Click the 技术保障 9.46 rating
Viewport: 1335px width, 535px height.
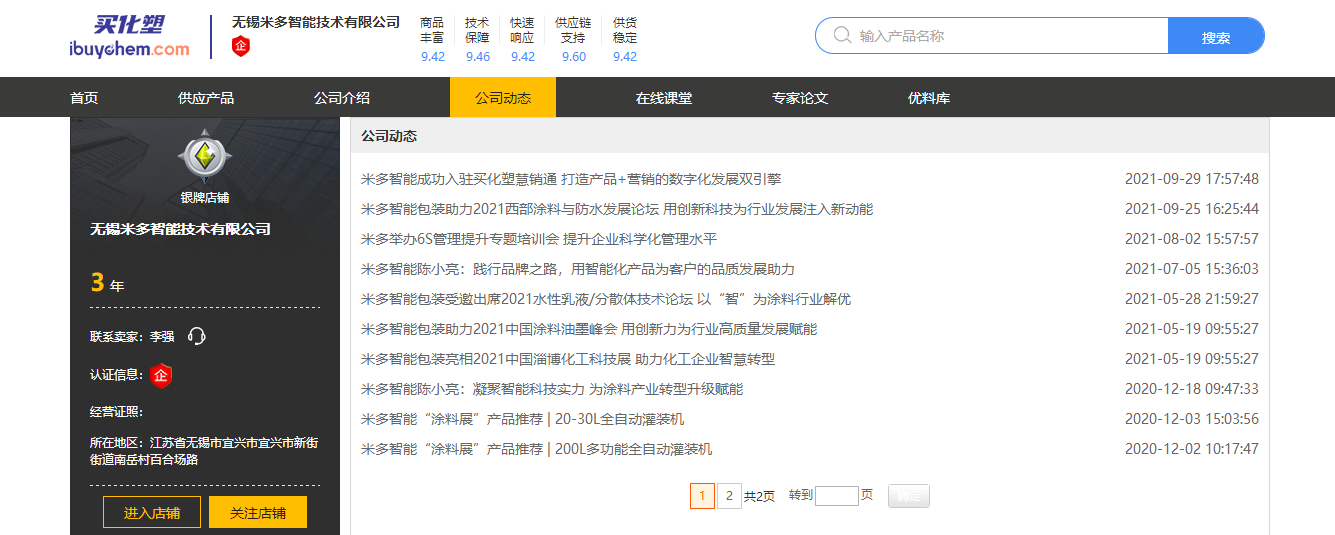pos(478,39)
